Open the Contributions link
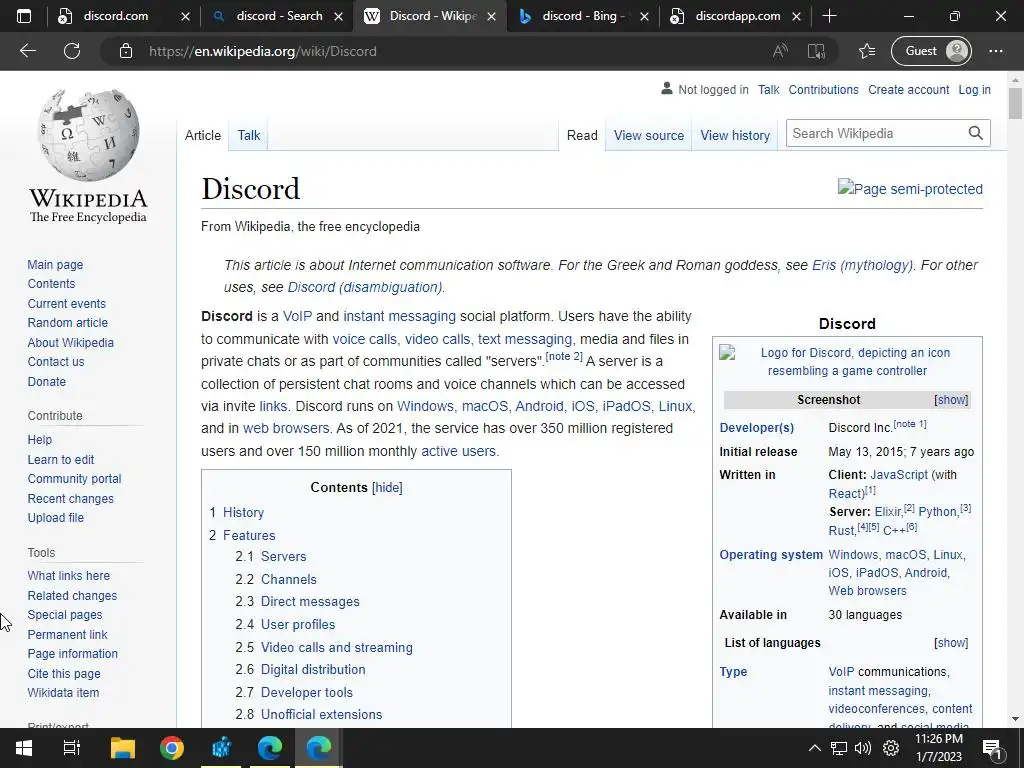Viewport: 1024px width, 768px height. click(823, 89)
